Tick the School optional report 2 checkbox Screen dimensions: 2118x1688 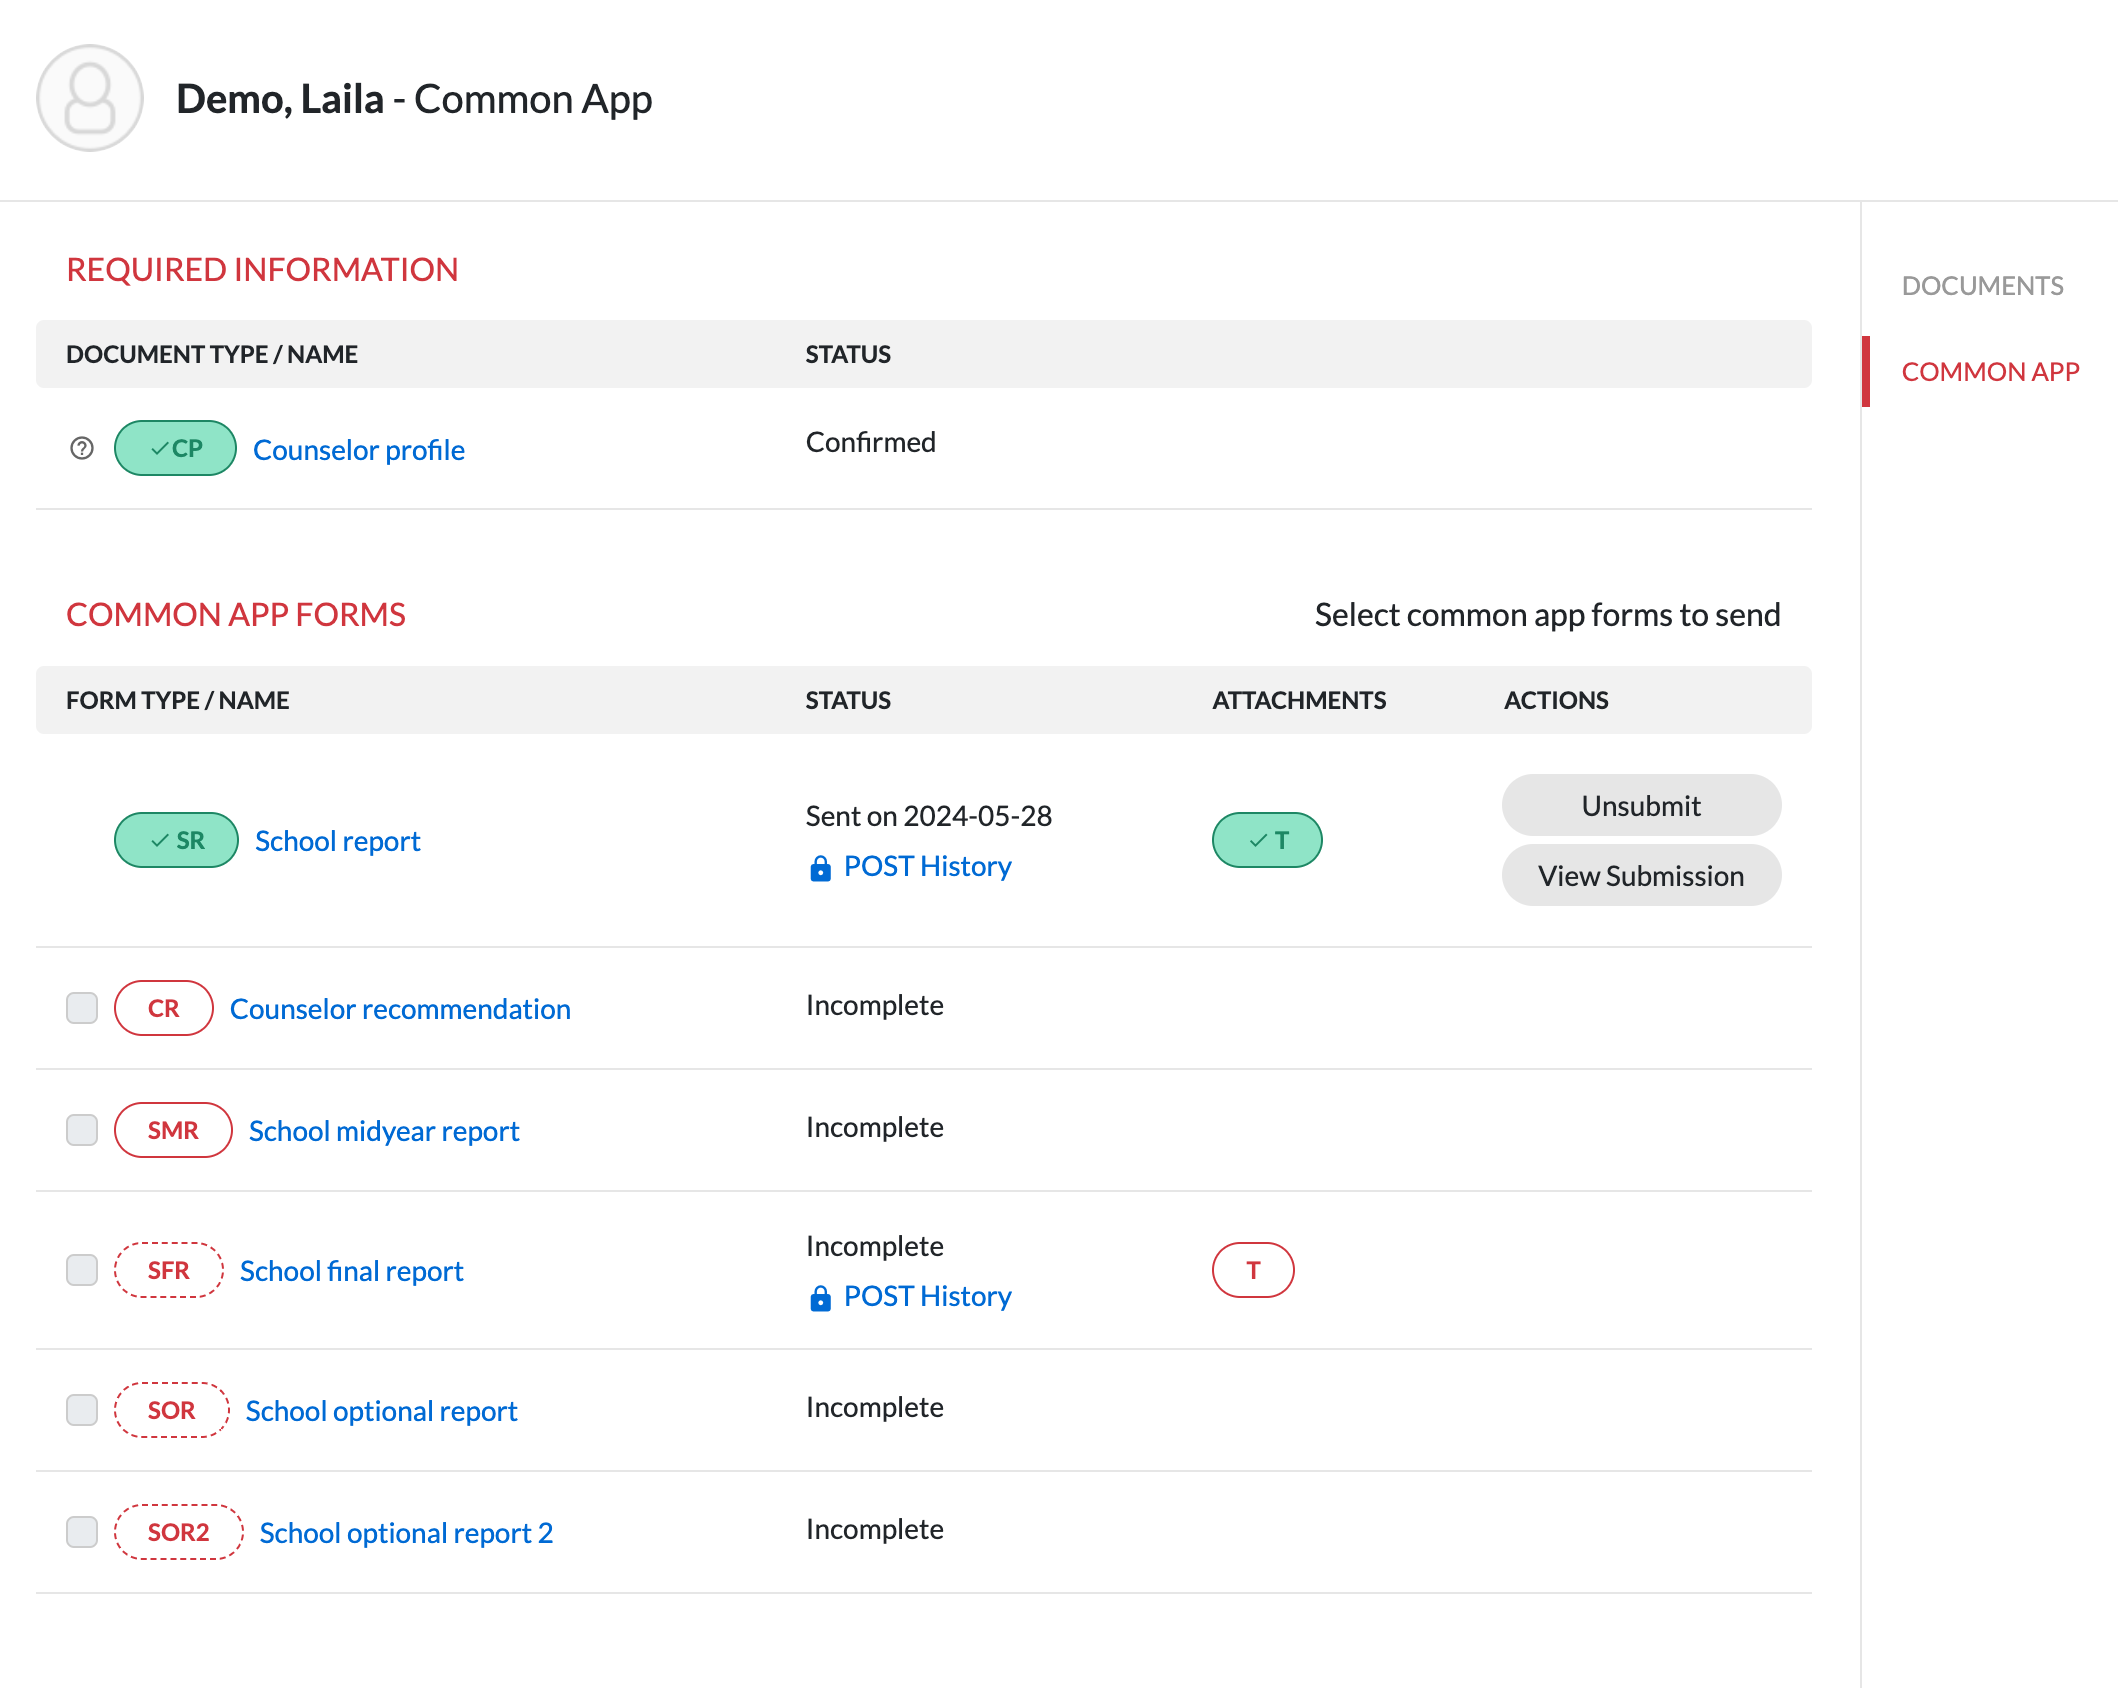[x=82, y=1532]
